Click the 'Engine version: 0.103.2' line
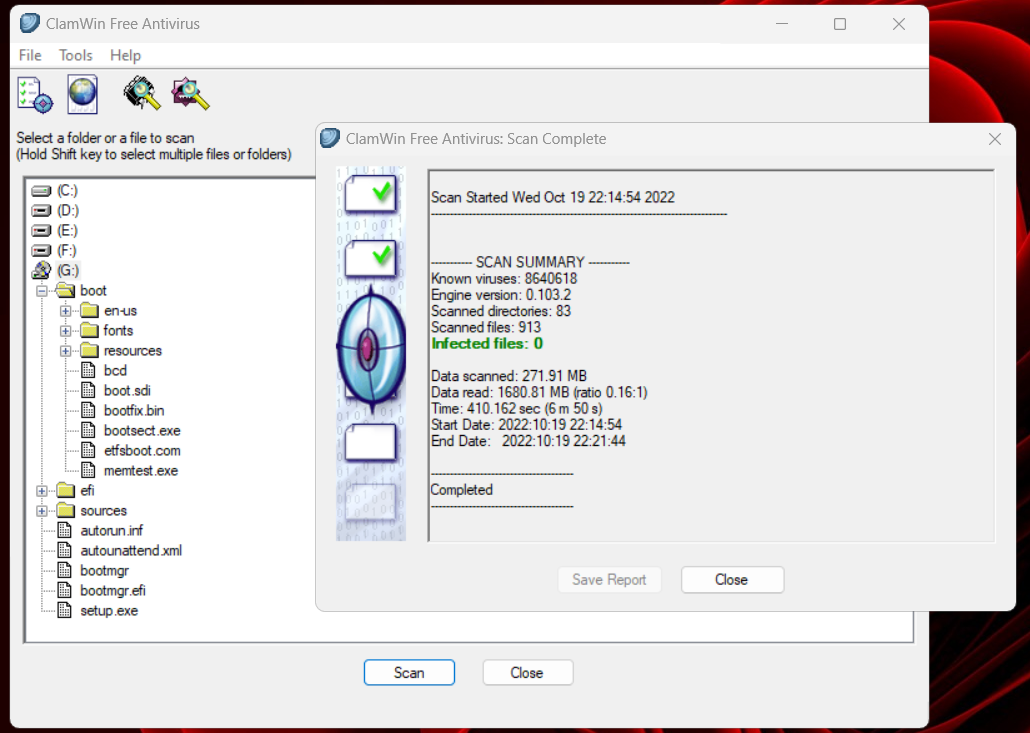The image size is (1030, 733). 501,295
